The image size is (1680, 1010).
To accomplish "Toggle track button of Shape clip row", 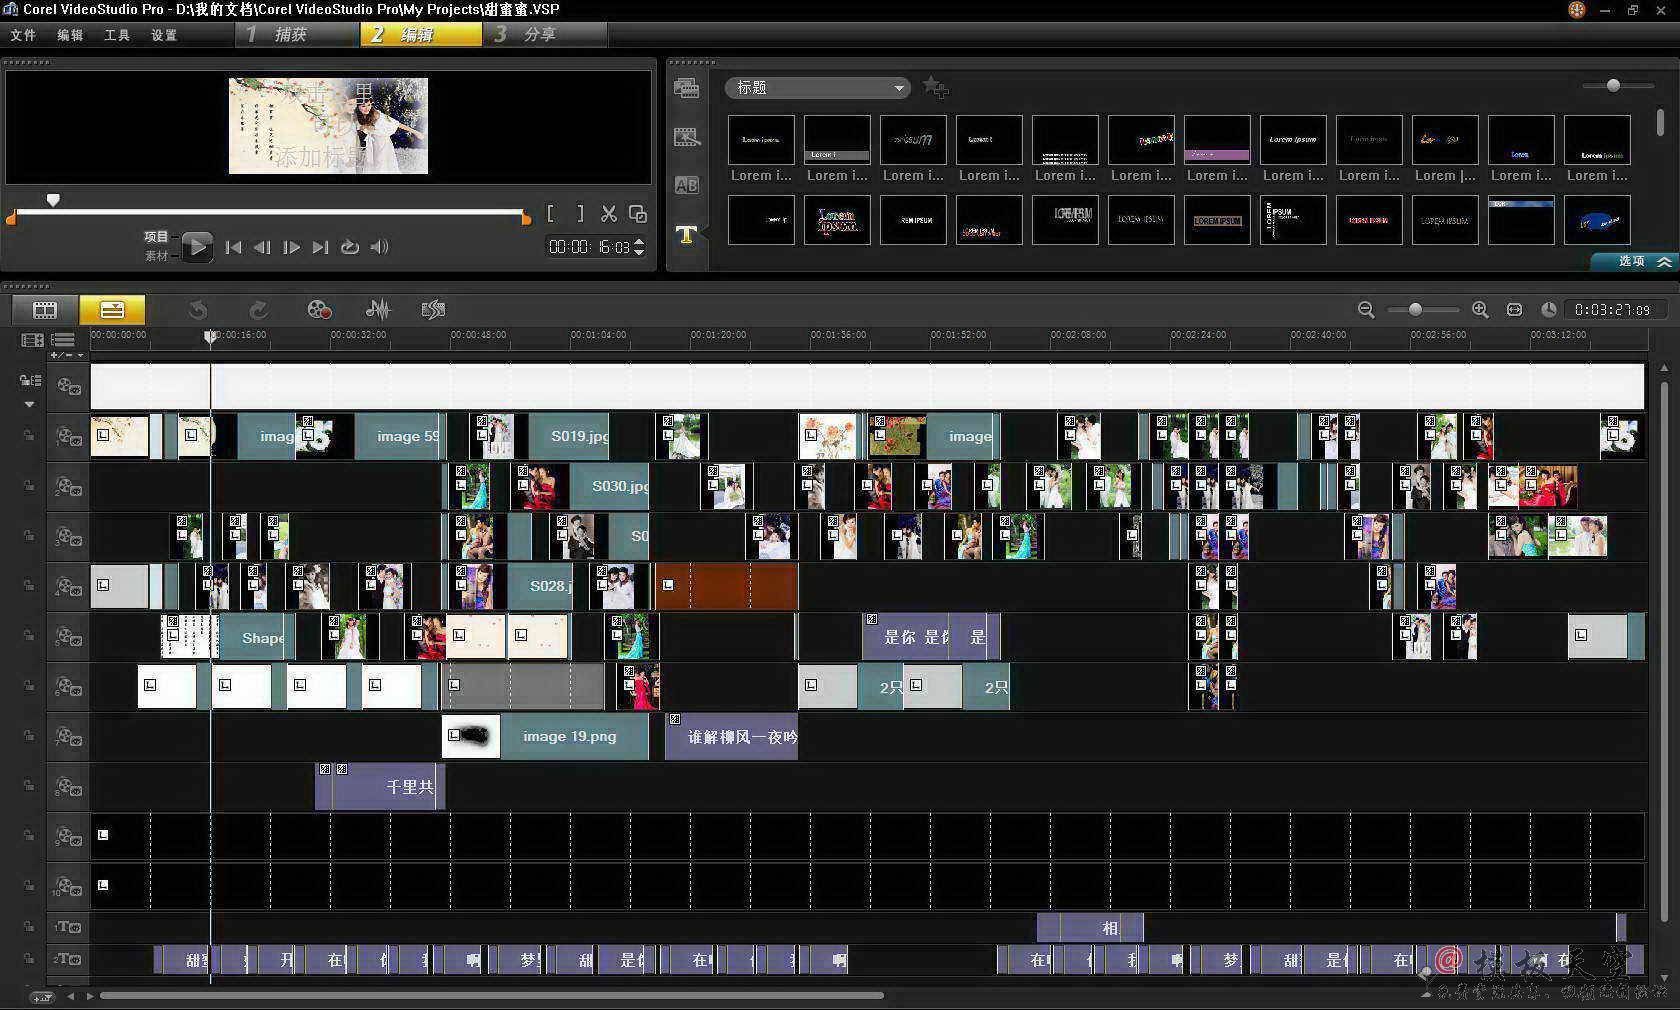I will point(68,637).
